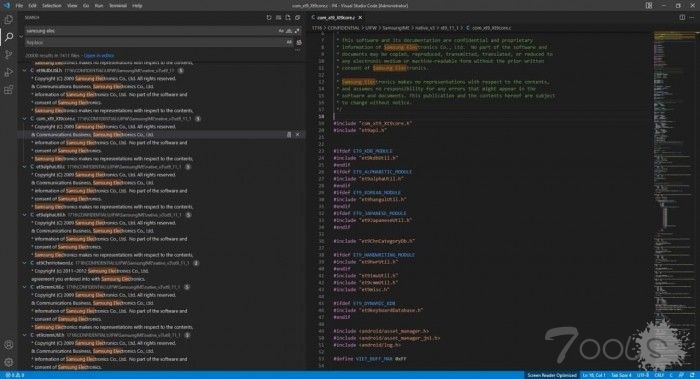
Task: Collapse com_xt9_Xt9core.c search result group
Action: pos(25,119)
